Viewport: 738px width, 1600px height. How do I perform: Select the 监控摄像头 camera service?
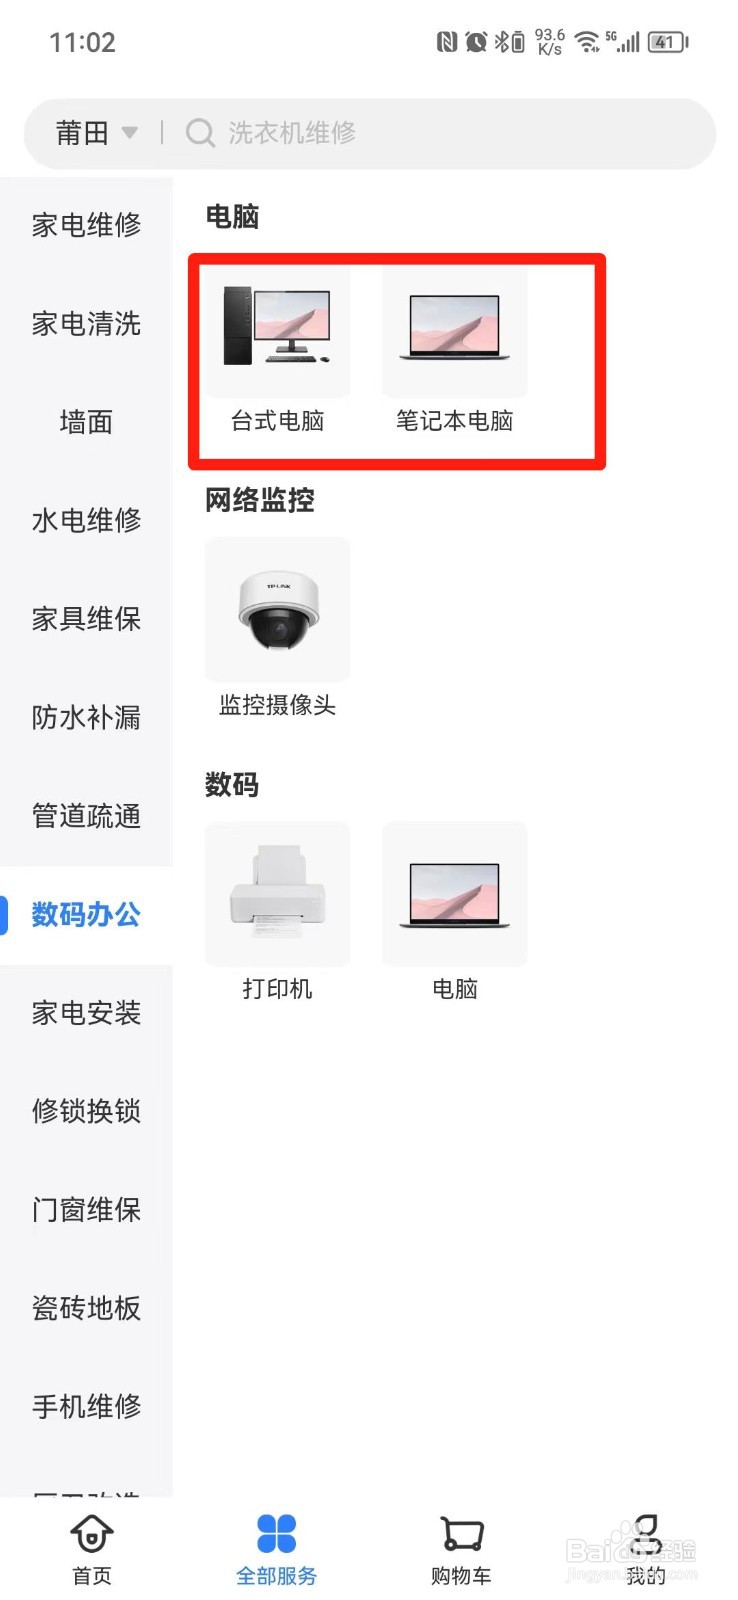point(277,628)
